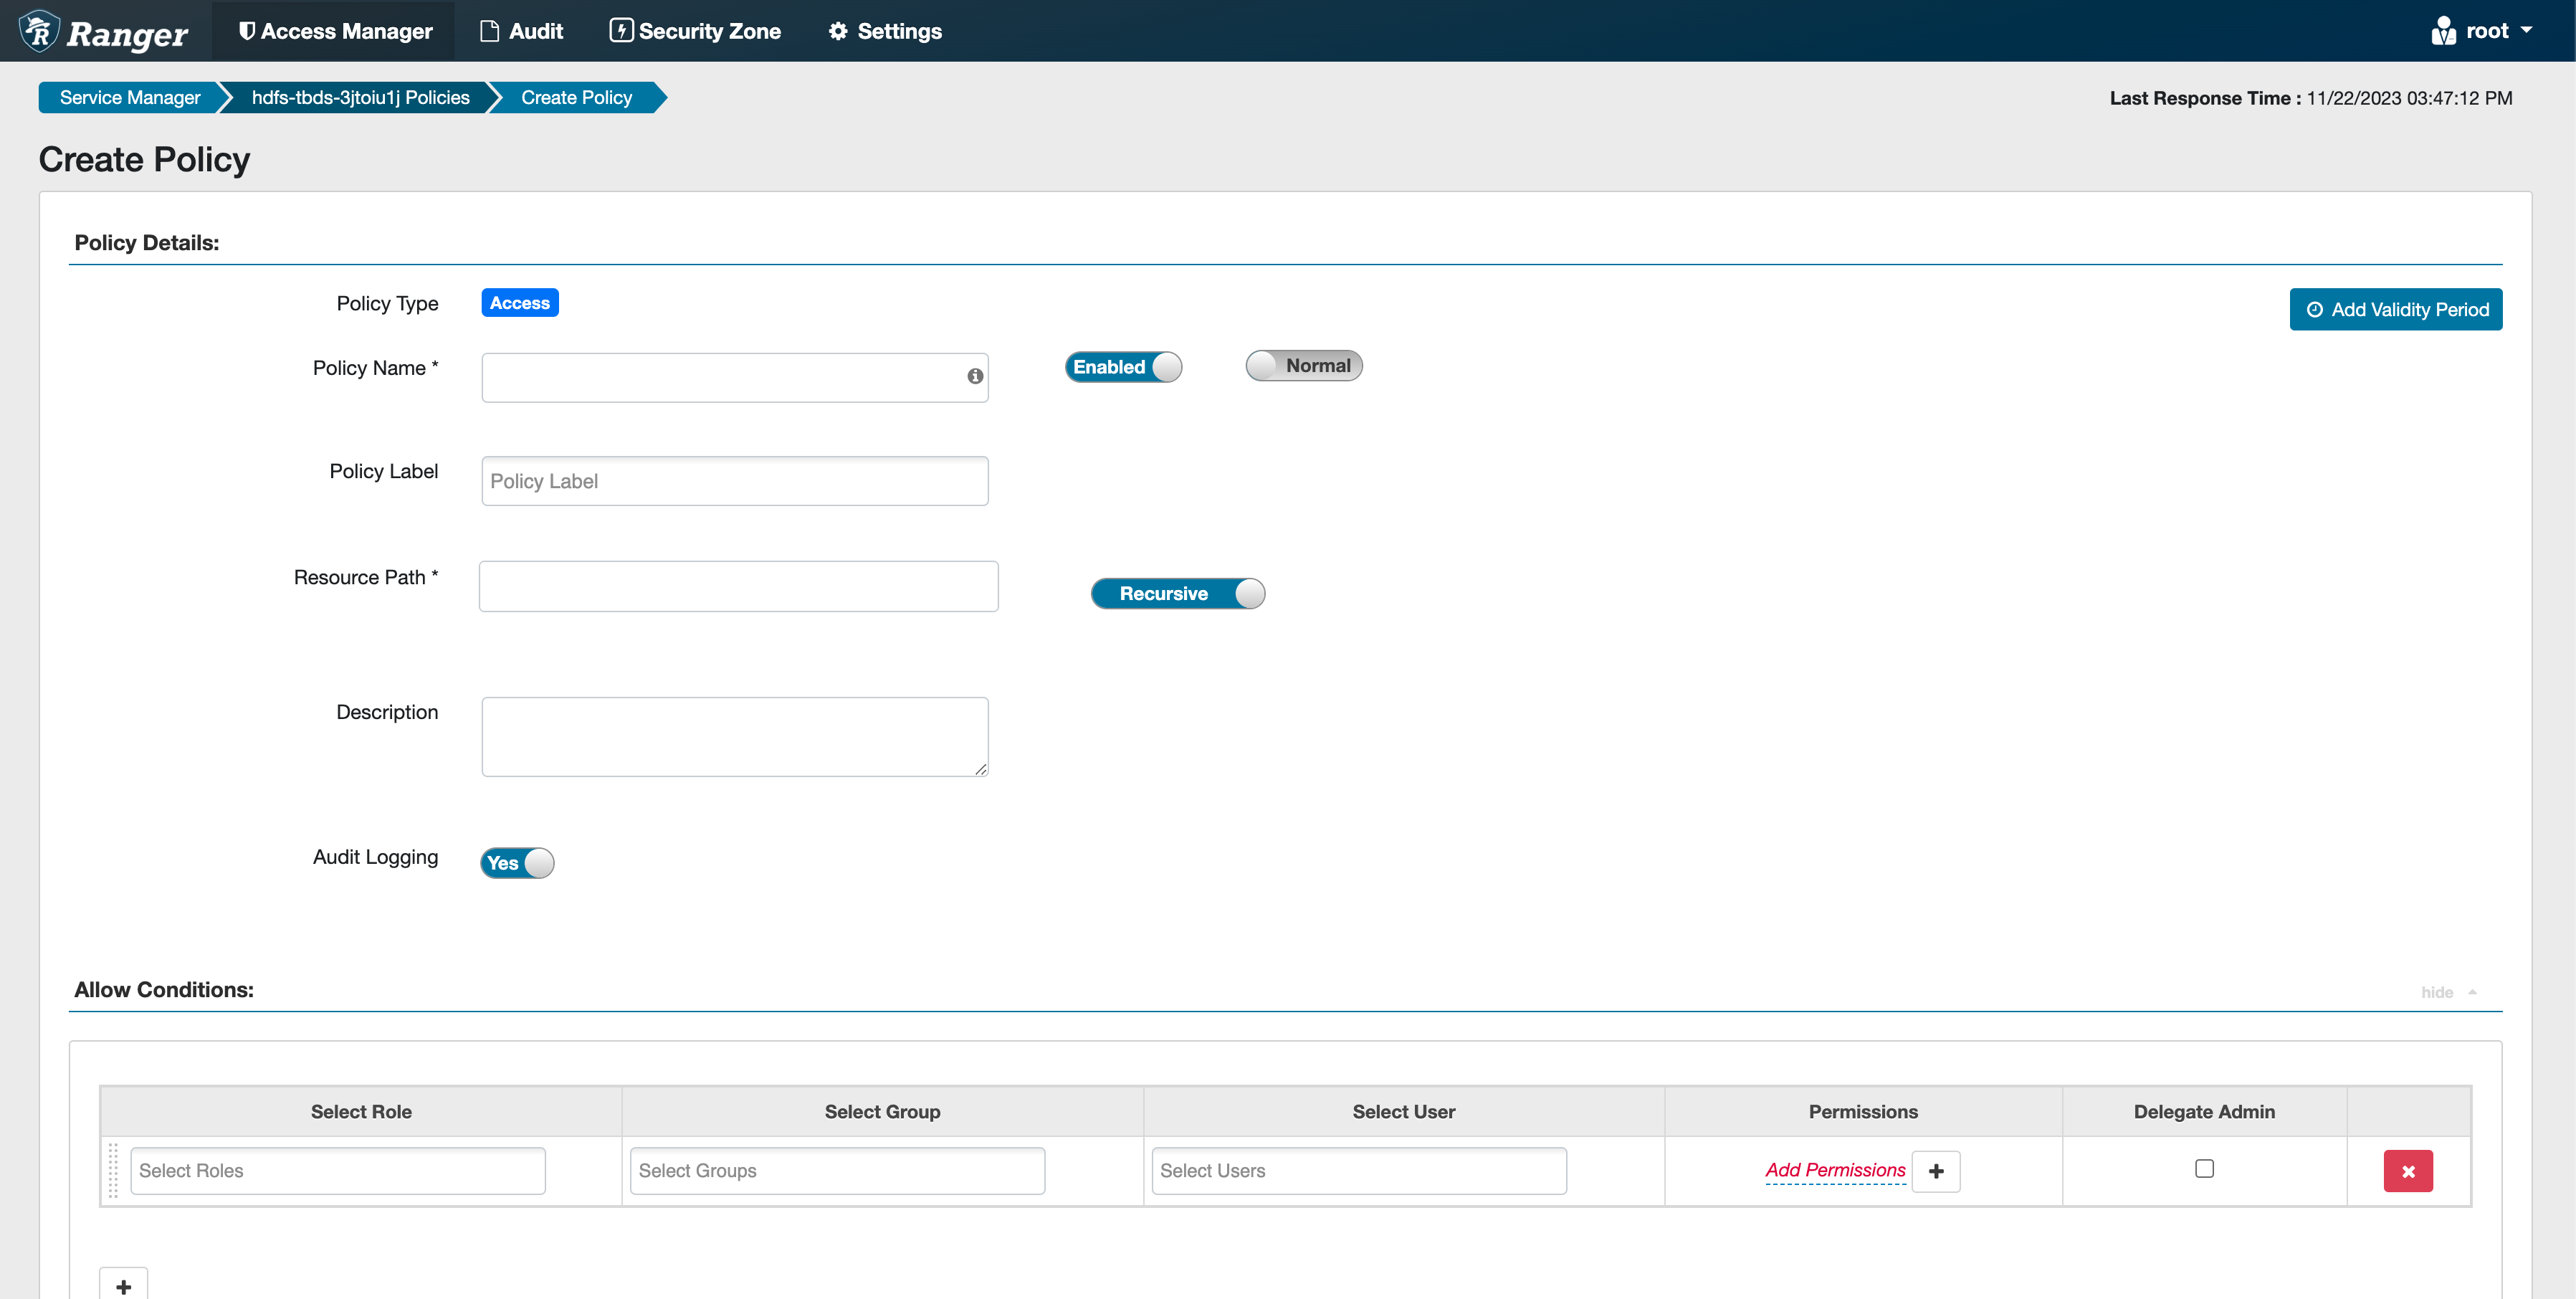Image resolution: width=2576 pixels, height=1299 pixels.
Task: Open the Security Zone menu
Action: click(696, 31)
